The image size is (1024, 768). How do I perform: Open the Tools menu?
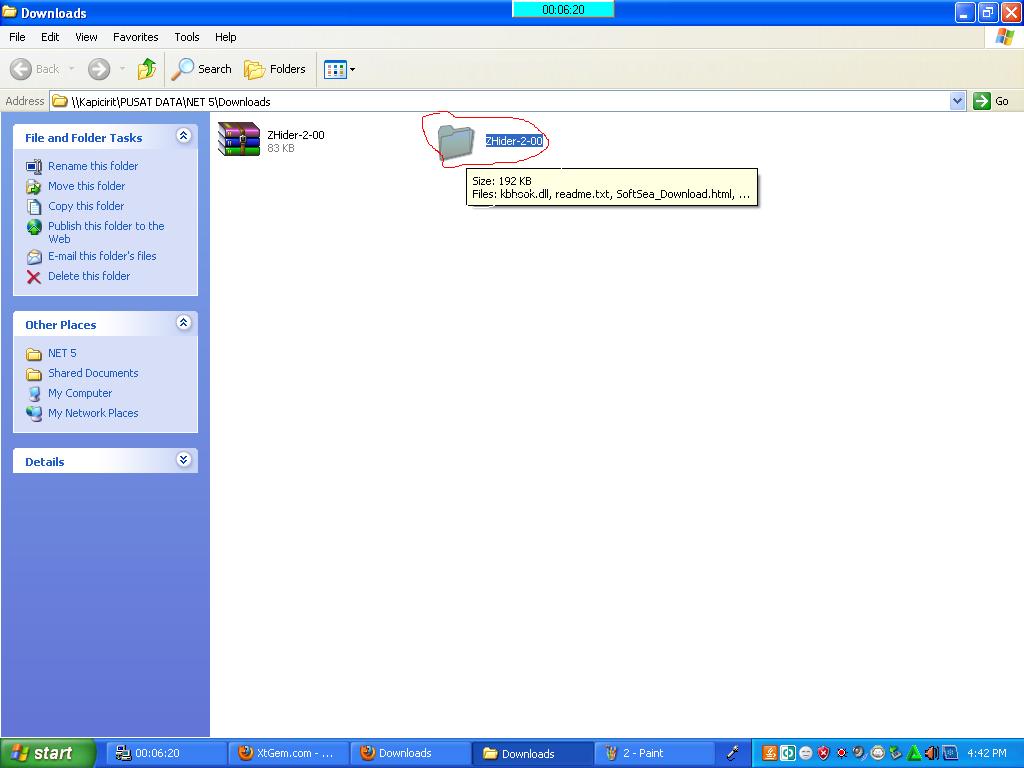[187, 37]
